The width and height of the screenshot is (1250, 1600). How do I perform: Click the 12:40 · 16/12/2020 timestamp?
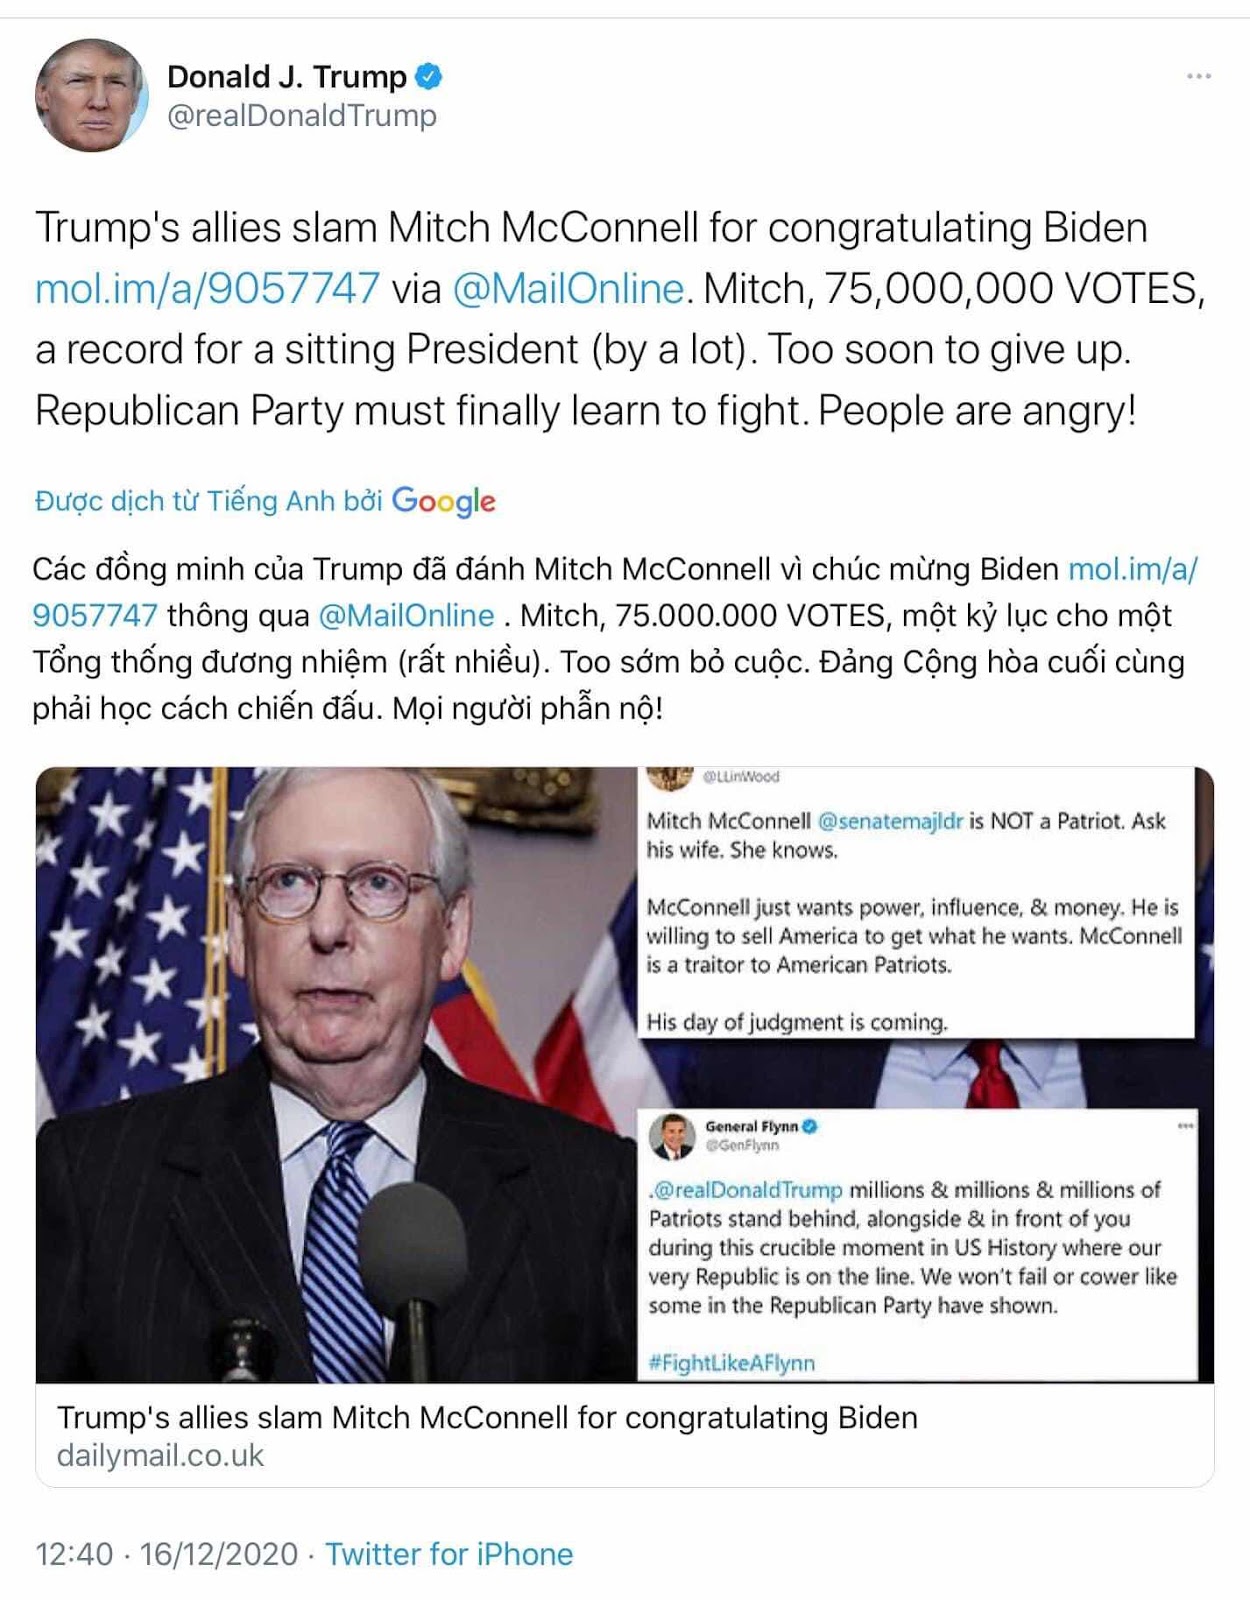click(166, 1554)
